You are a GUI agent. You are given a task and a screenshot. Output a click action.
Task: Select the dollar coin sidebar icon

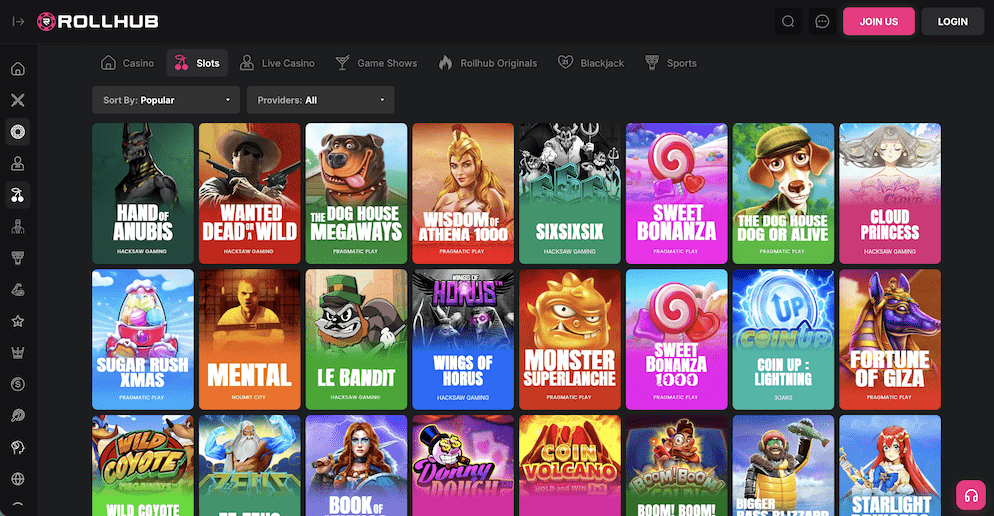pos(18,384)
